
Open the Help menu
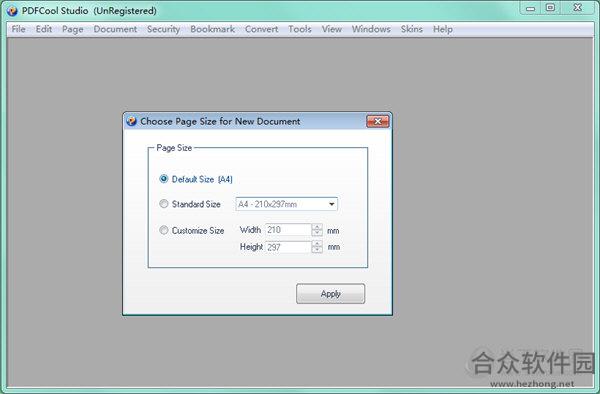tap(443, 29)
